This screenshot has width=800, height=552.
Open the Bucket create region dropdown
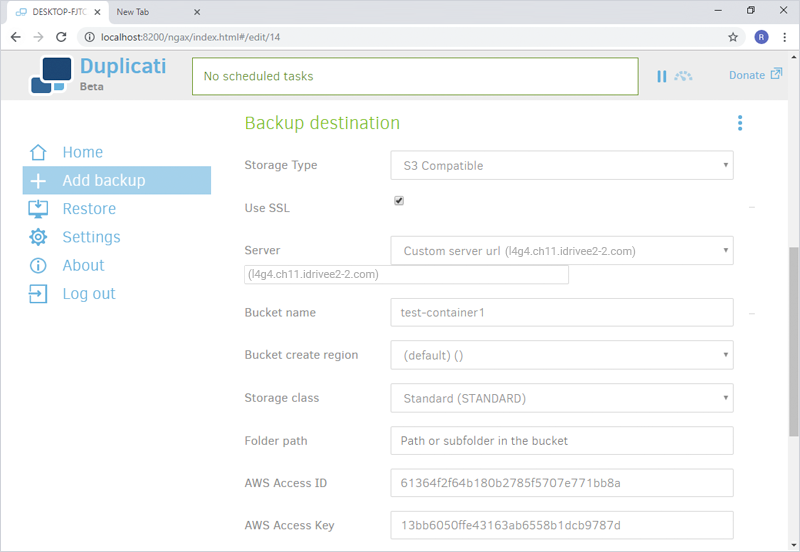pyautogui.click(x=562, y=355)
